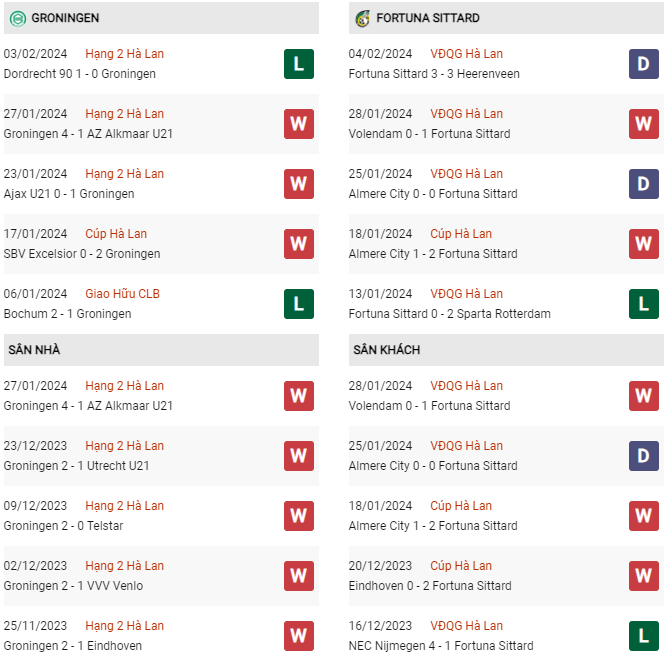Click the D badge for Heerenveen match
The image size is (666, 659).
pyautogui.click(x=643, y=64)
